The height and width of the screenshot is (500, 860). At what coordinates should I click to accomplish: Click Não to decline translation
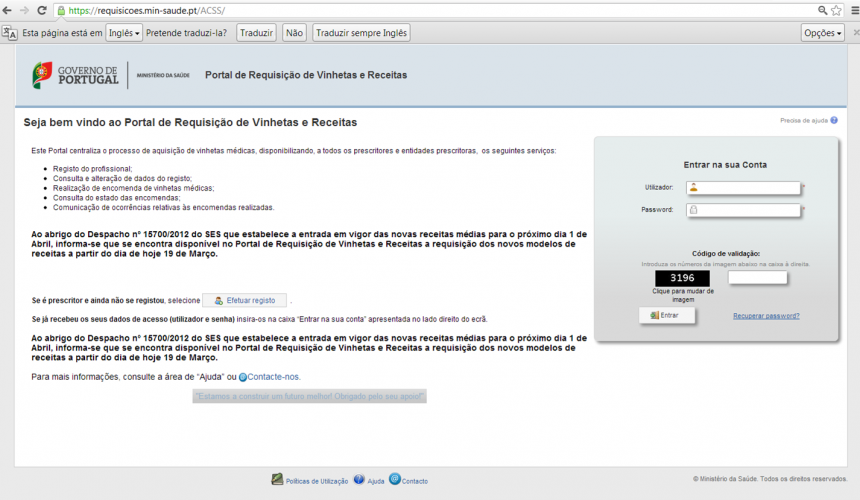[x=294, y=33]
